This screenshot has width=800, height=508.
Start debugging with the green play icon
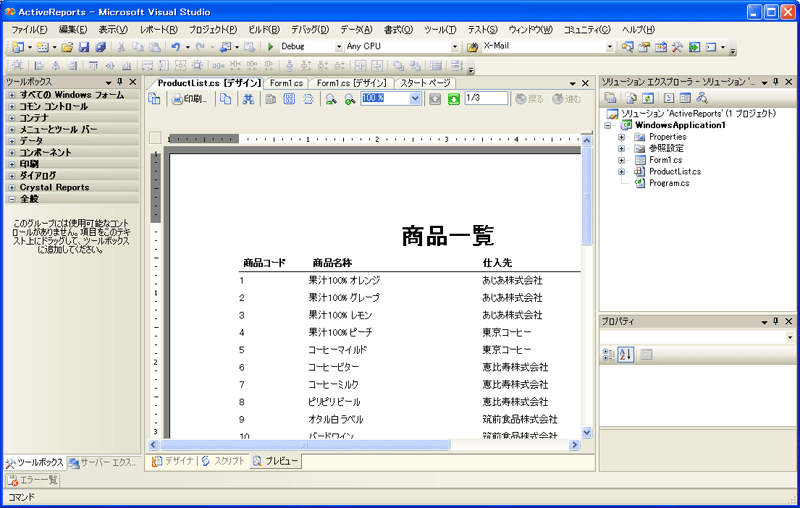270,47
